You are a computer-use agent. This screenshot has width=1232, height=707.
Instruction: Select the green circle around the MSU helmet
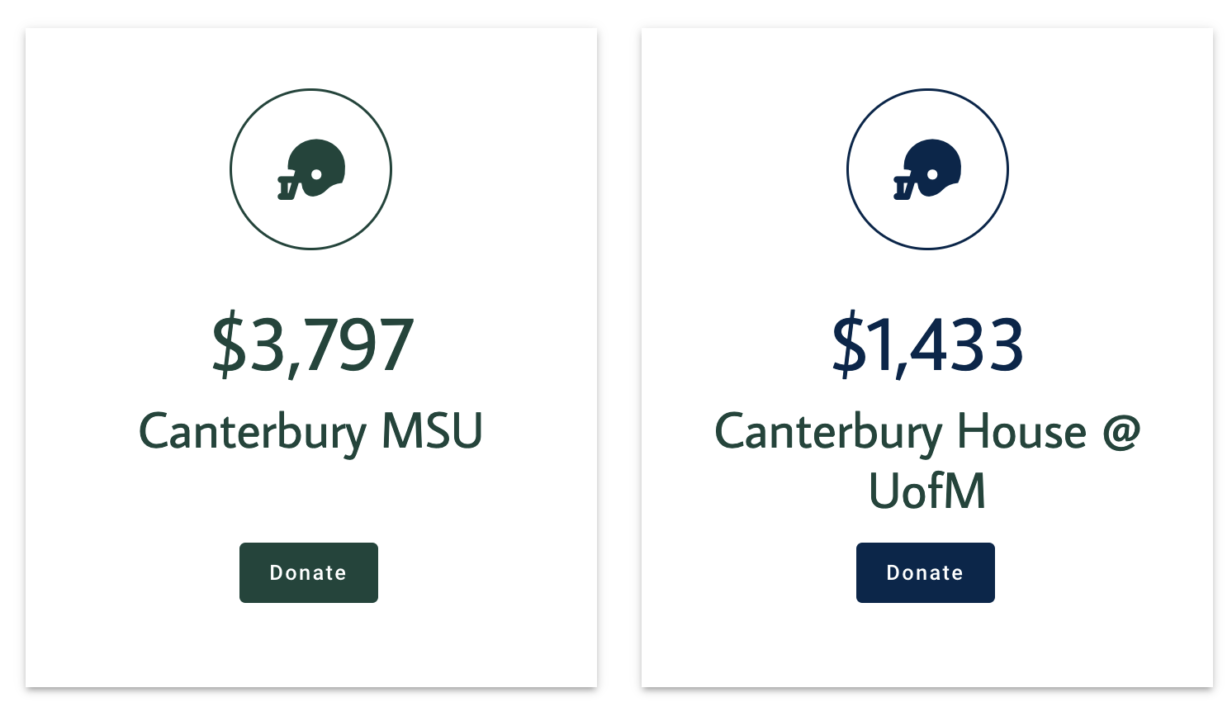pyautogui.click(x=311, y=169)
